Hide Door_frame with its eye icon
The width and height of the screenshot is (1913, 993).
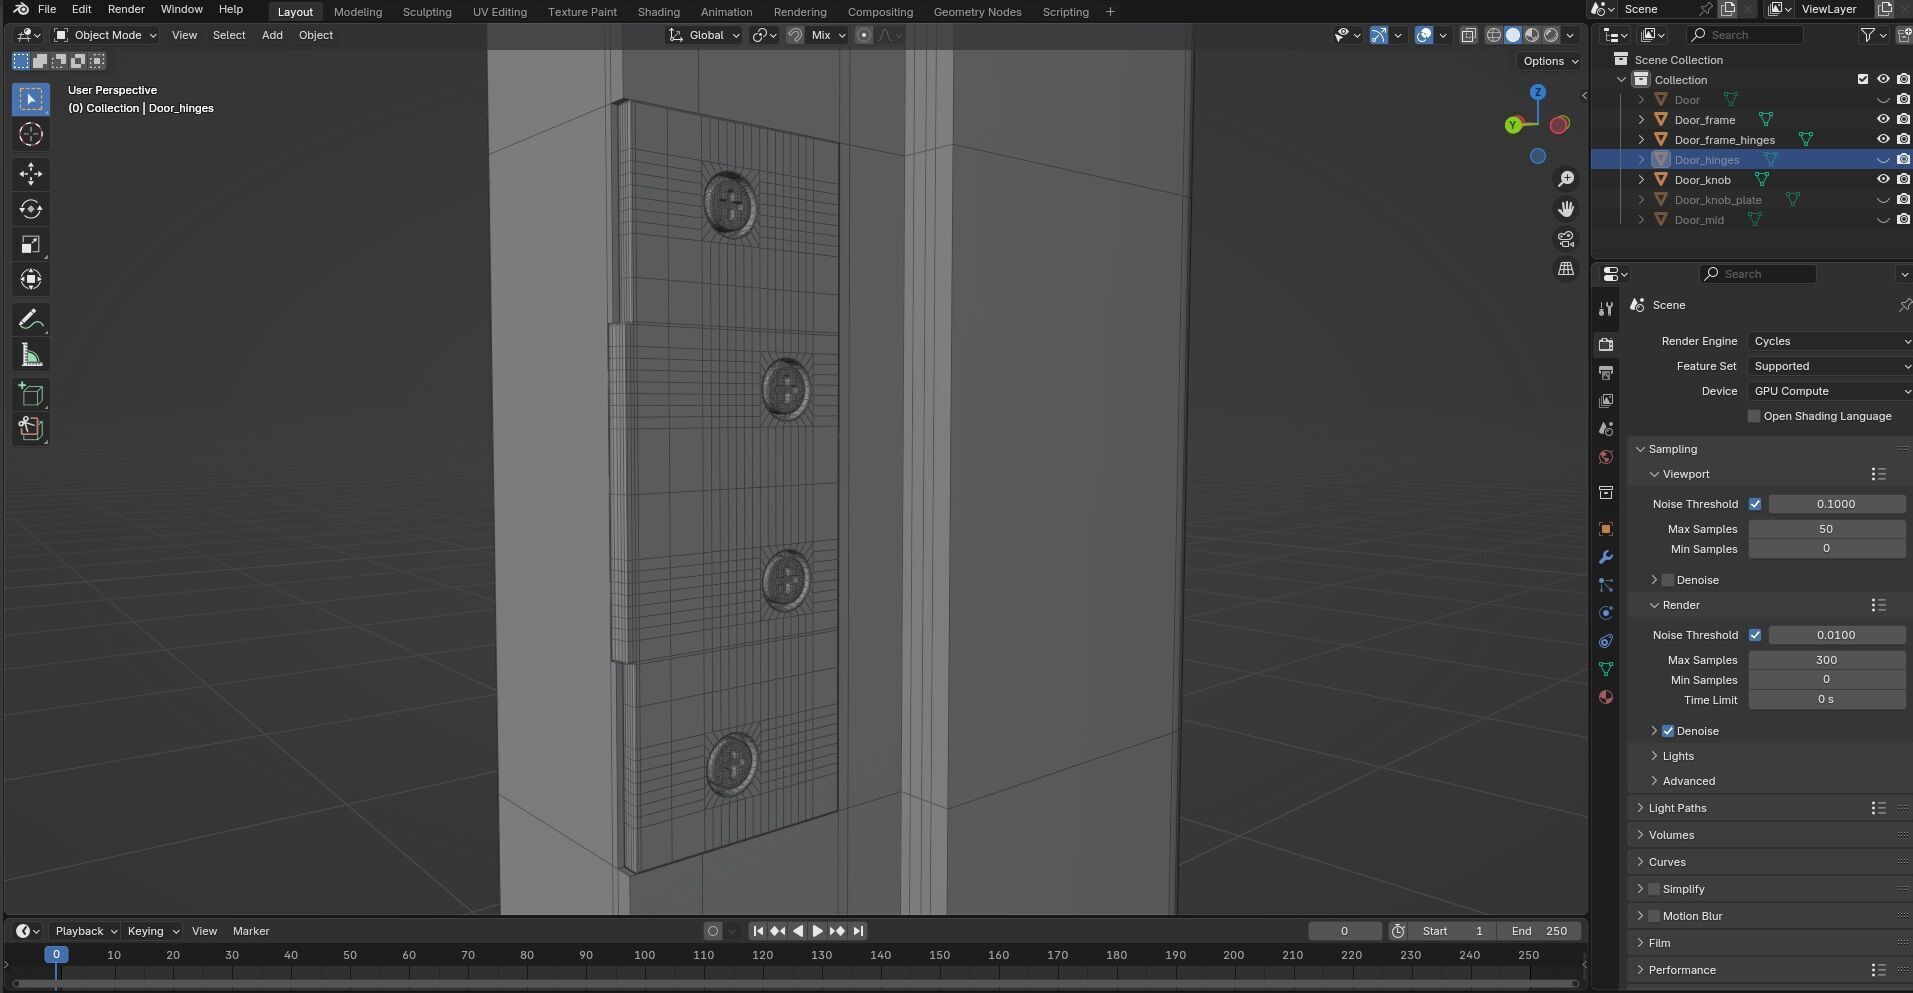[1883, 120]
